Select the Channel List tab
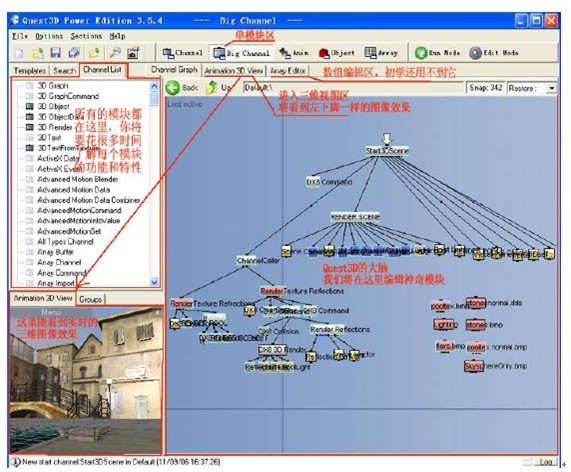This screenshot has width=571, height=472. [103, 70]
